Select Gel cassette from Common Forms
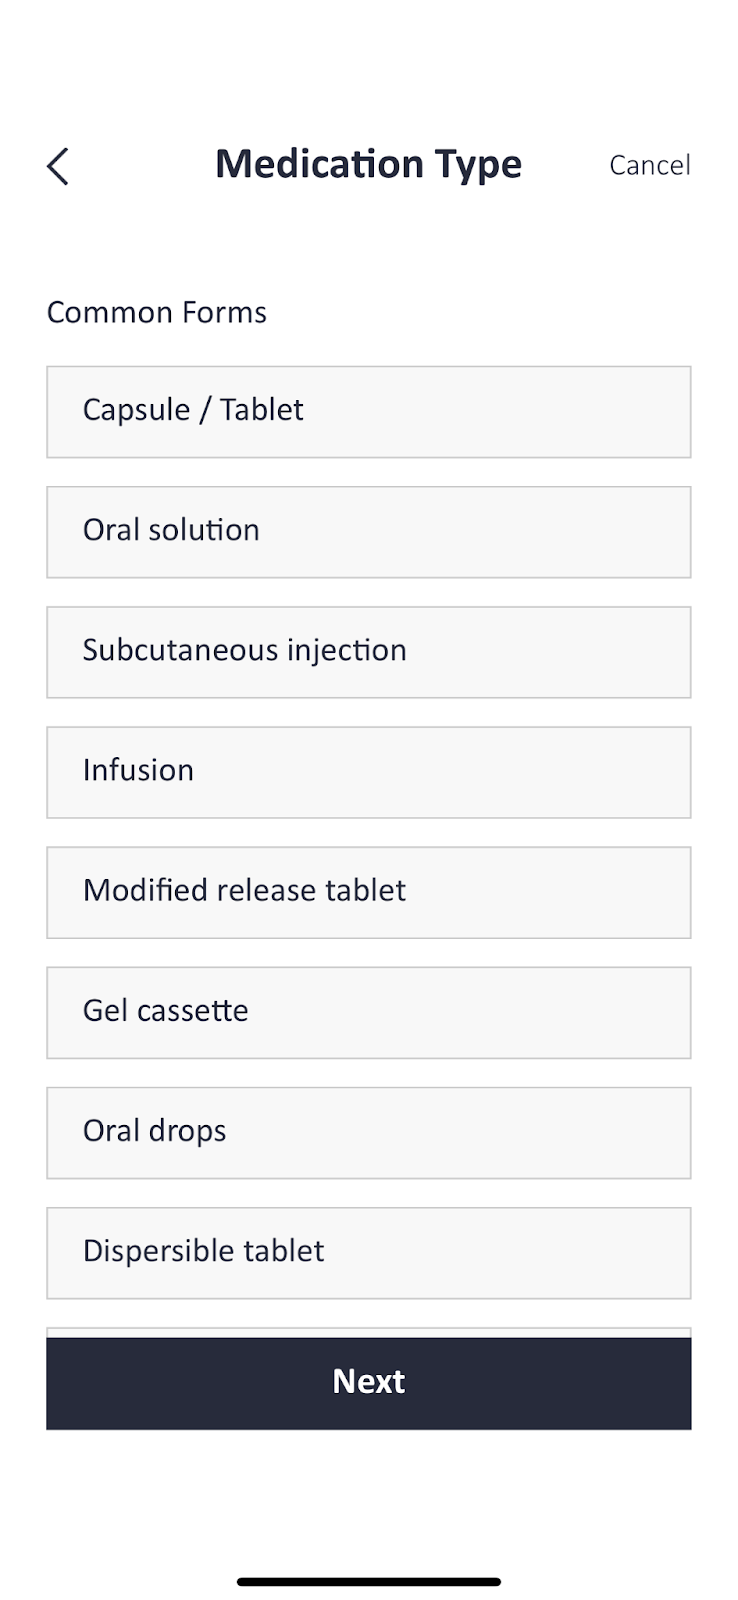Screen dimensions: 738x1600 [369, 1012]
